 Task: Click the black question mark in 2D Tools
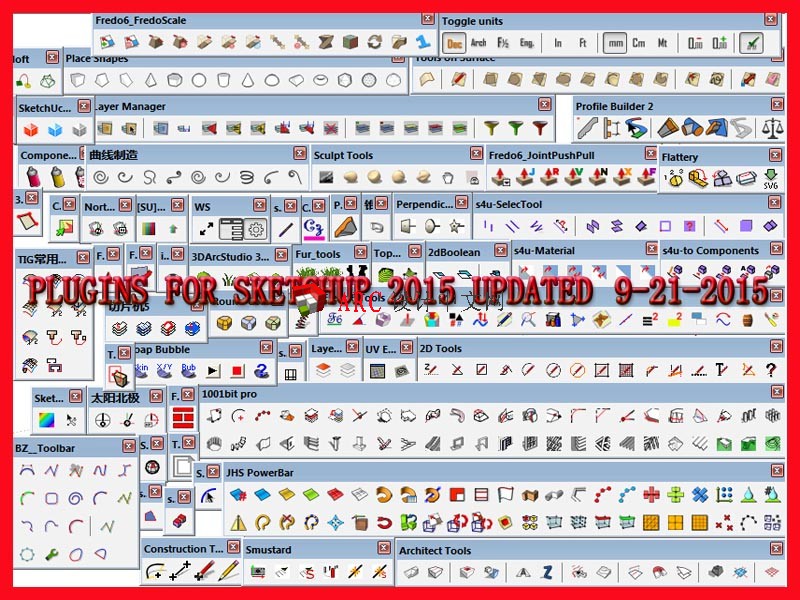point(771,369)
